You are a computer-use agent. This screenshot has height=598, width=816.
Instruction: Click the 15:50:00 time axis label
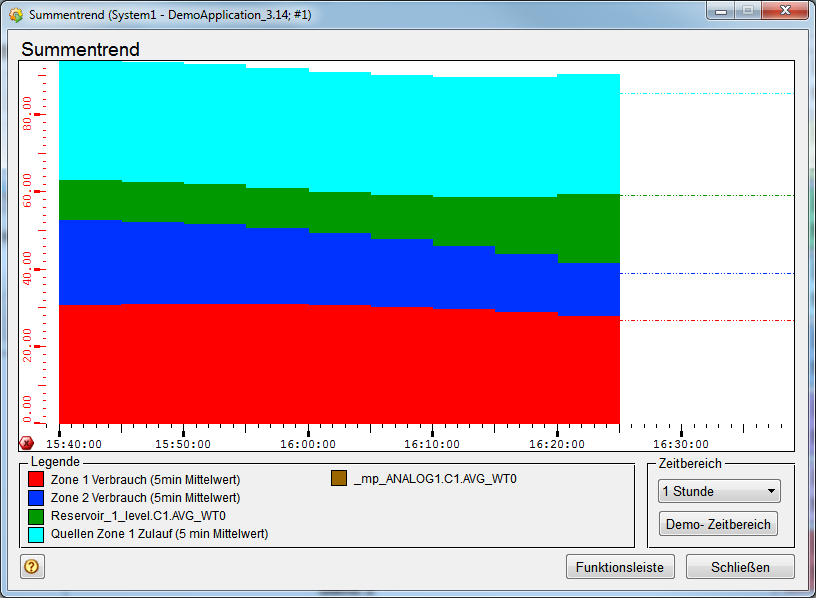click(183, 444)
